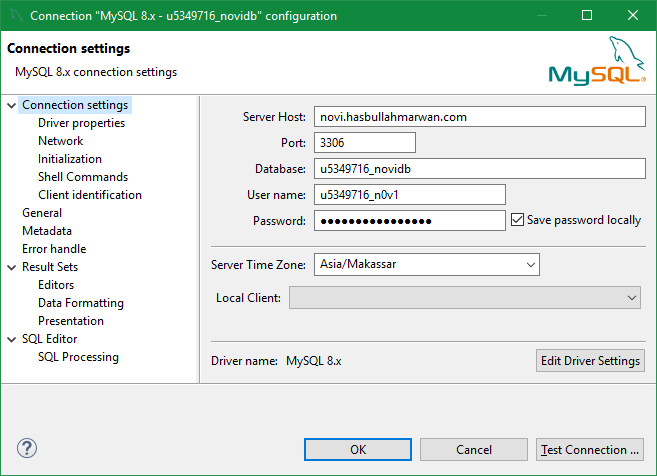
Task: Click the DBeaver icon in the title bar
Action: tap(16, 16)
